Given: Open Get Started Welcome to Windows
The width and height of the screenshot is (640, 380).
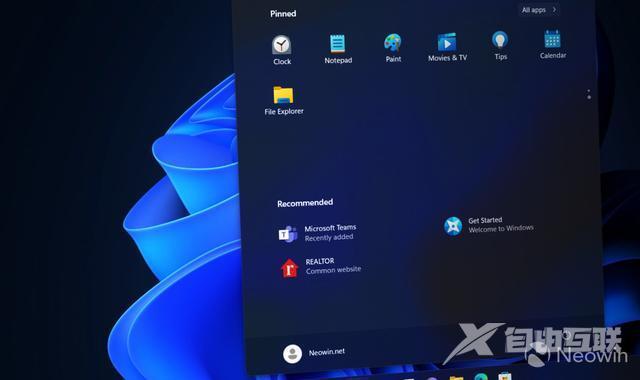Looking at the screenshot, I should [x=489, y=225].
